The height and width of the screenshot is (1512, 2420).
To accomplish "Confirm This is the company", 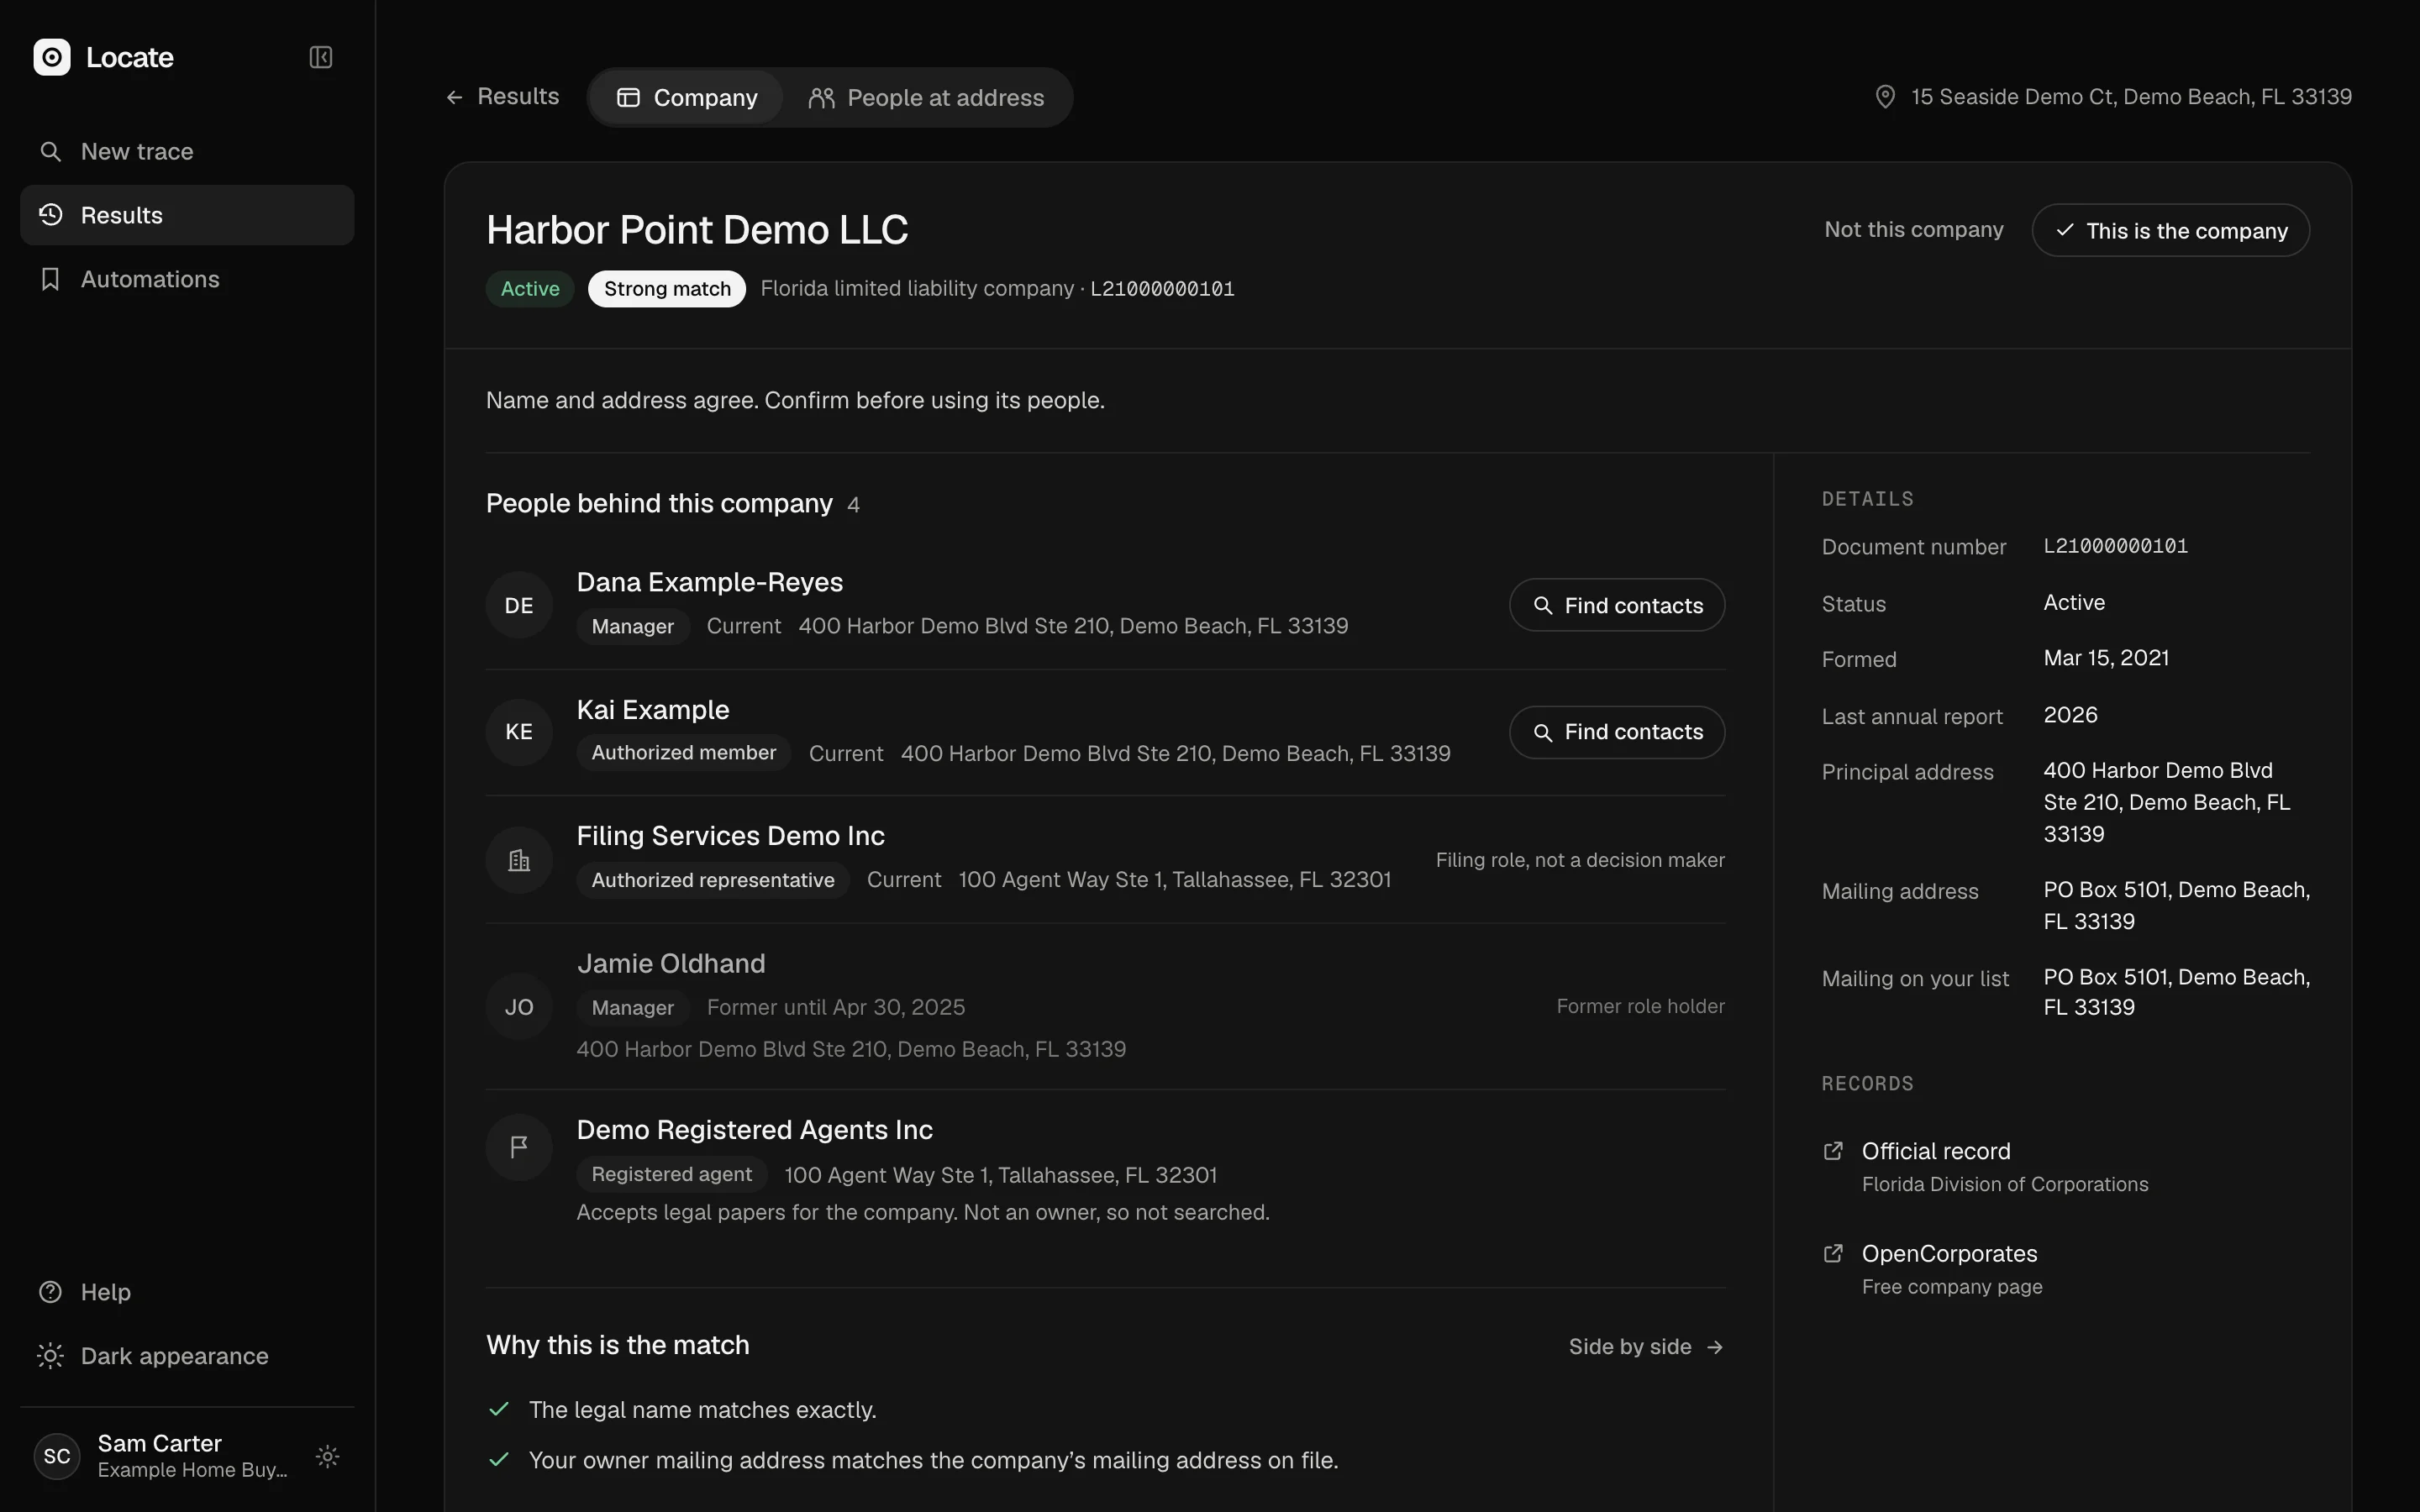I will (2170, 230).
